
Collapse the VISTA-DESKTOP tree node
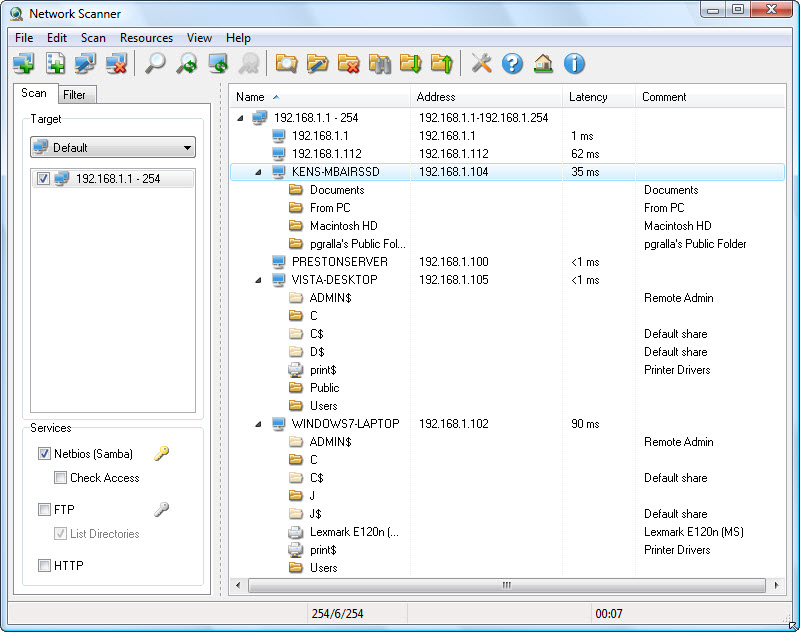click(257, 279)
